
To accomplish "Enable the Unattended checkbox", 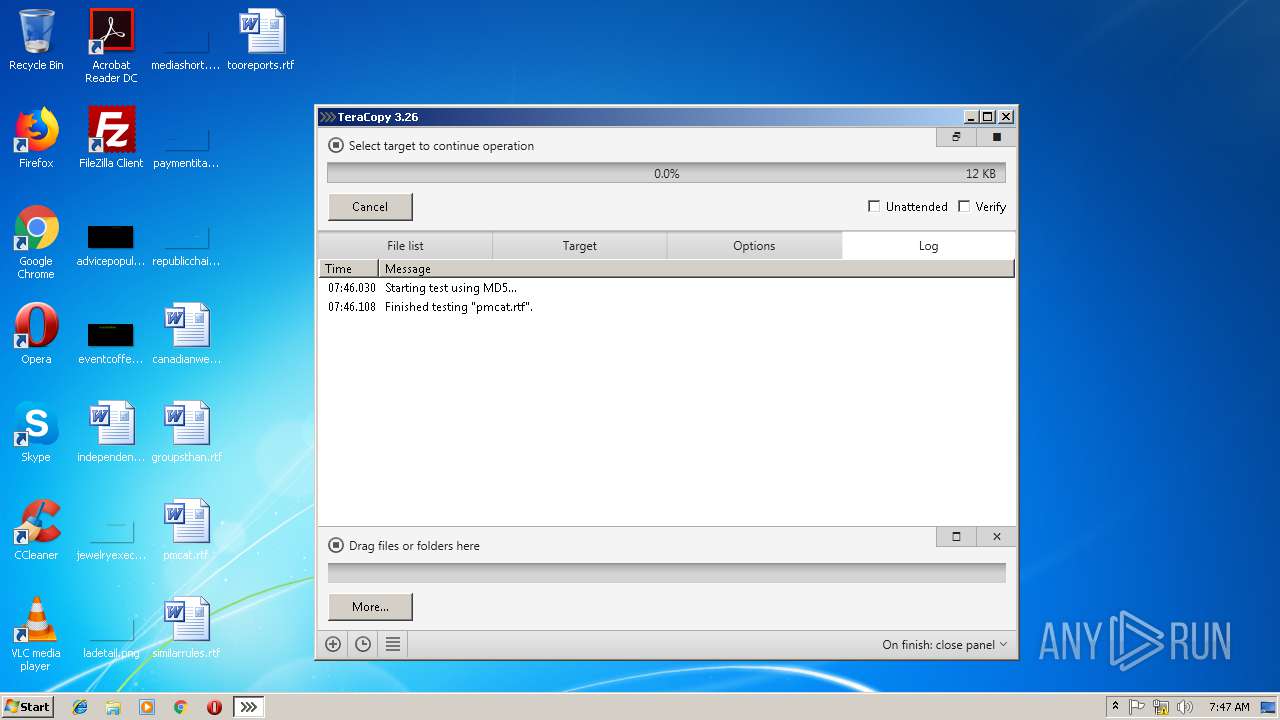I will tap(874, 206).
